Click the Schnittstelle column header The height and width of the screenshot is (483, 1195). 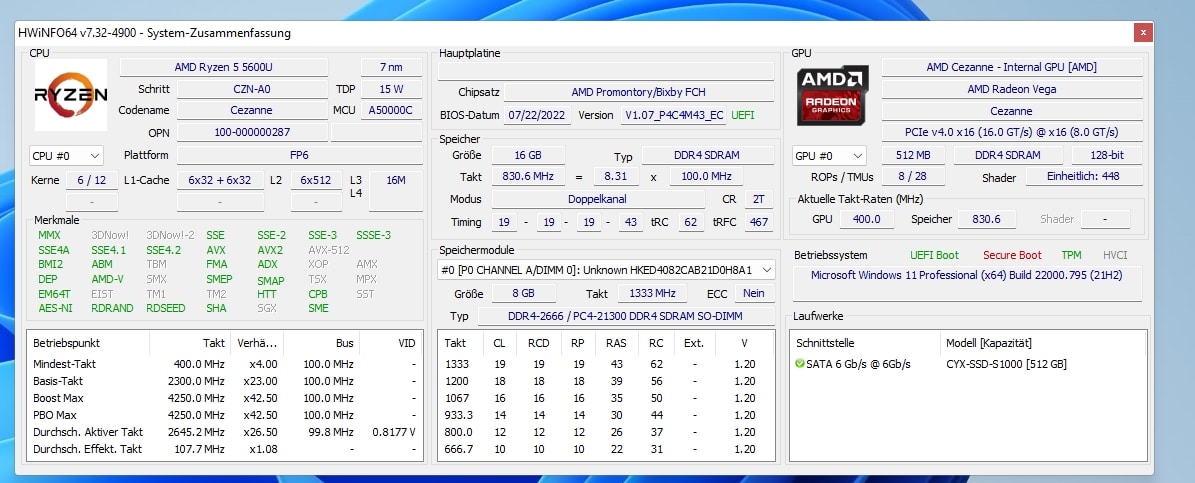[826, 343]
